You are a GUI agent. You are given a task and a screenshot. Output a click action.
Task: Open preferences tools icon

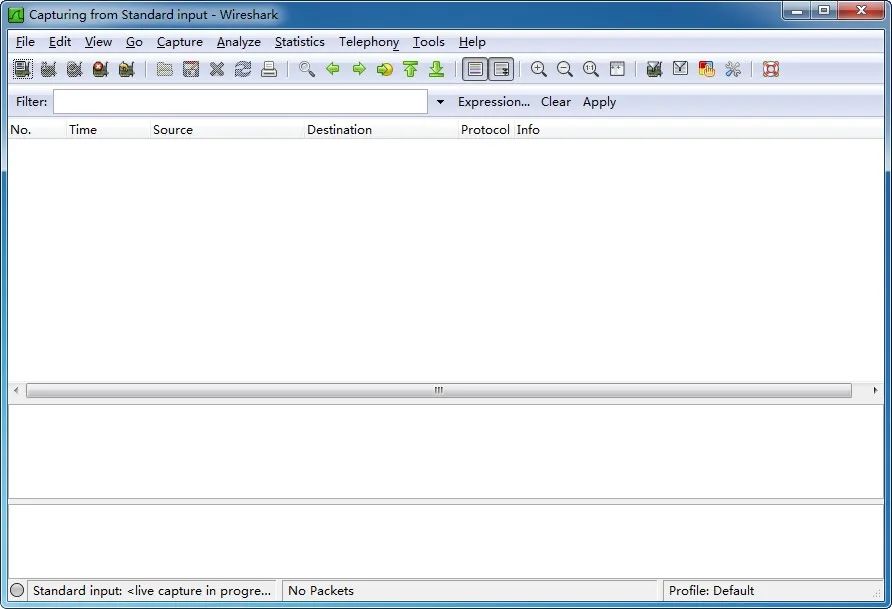[733, 69]
